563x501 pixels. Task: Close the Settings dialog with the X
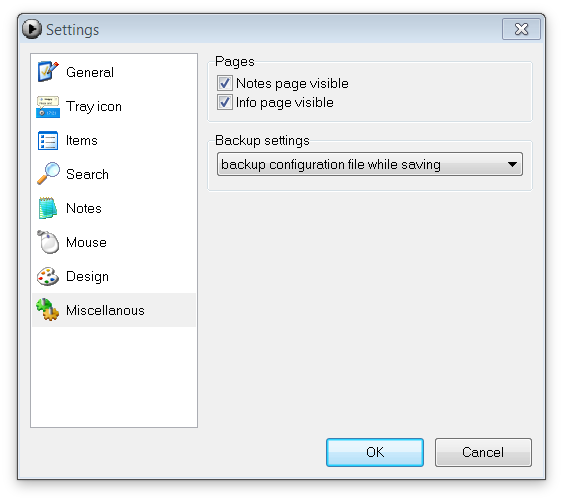coord(521,29)
